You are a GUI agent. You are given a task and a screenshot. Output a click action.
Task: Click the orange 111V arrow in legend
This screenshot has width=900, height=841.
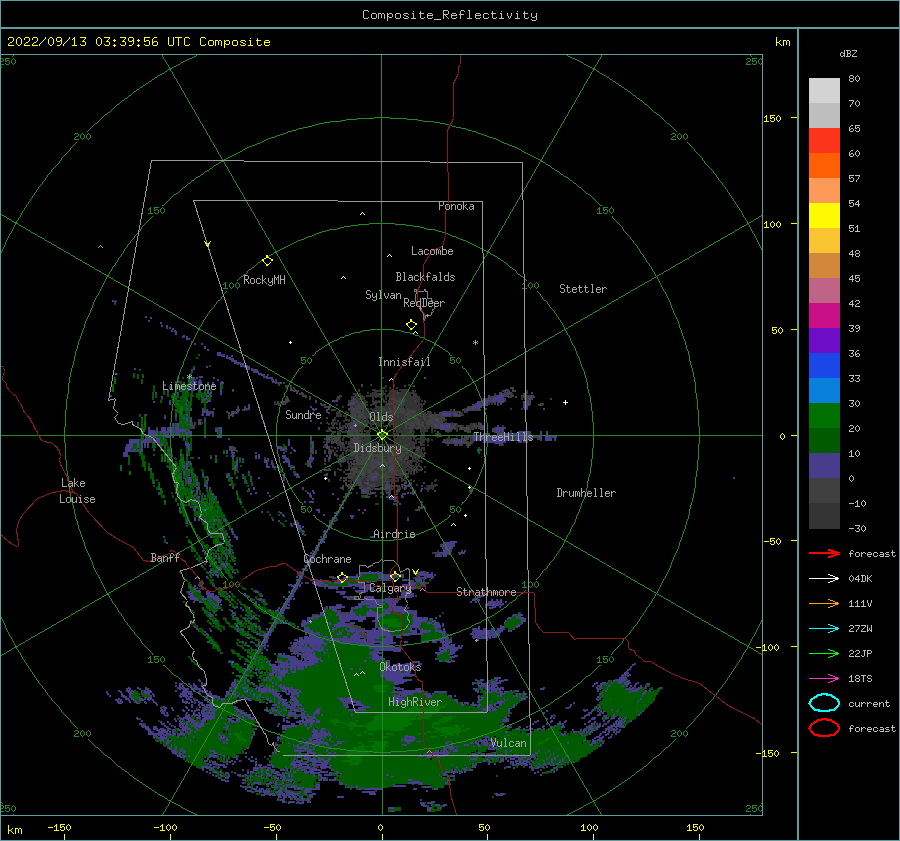(824, 603)
